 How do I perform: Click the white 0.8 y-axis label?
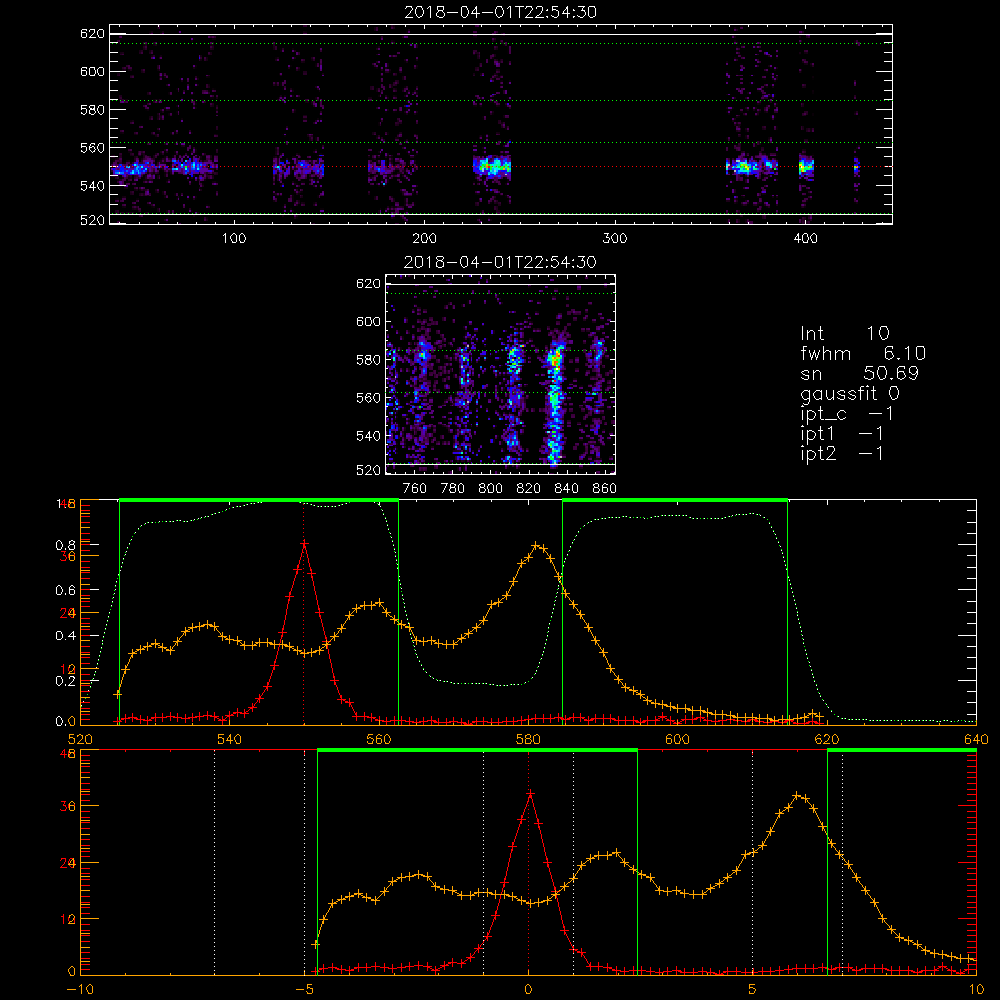coord(65,545)
